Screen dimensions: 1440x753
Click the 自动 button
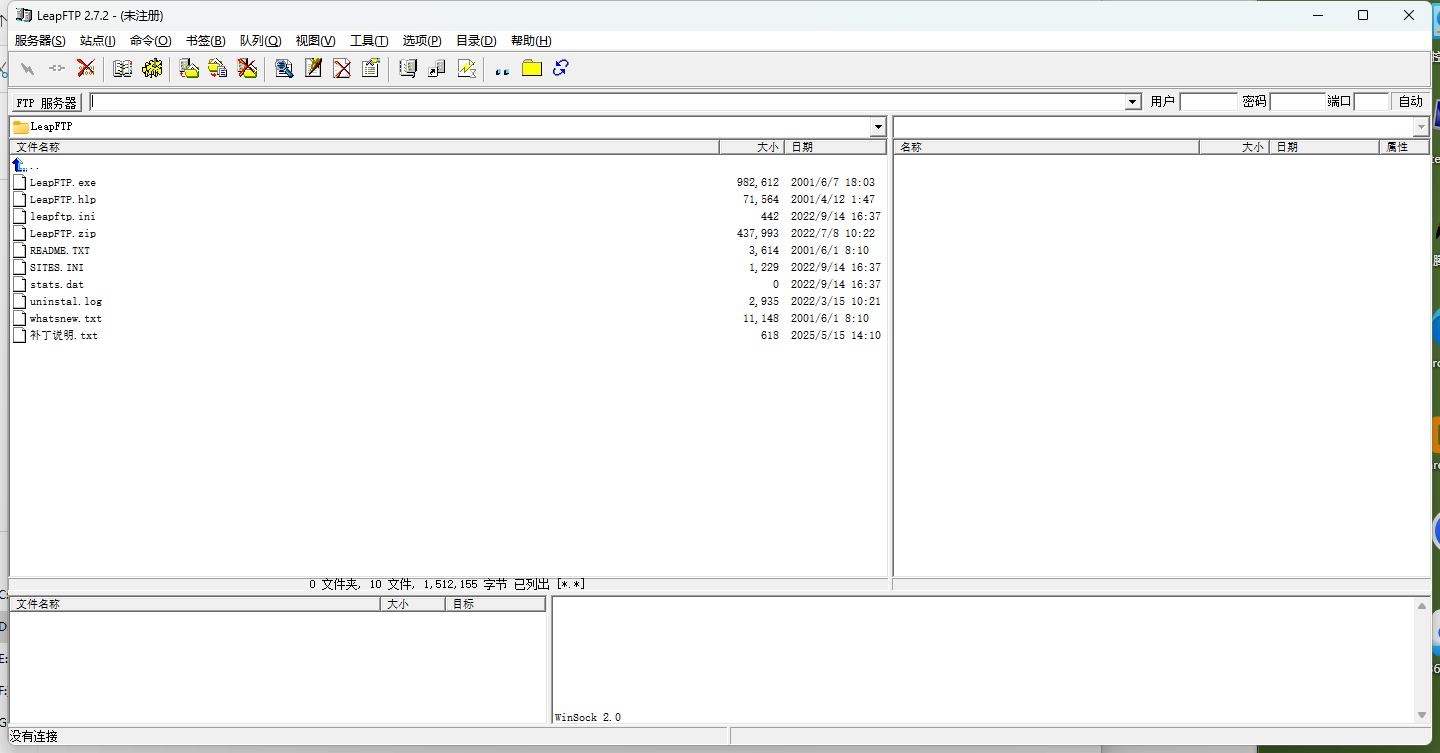tap(1410, 102)
